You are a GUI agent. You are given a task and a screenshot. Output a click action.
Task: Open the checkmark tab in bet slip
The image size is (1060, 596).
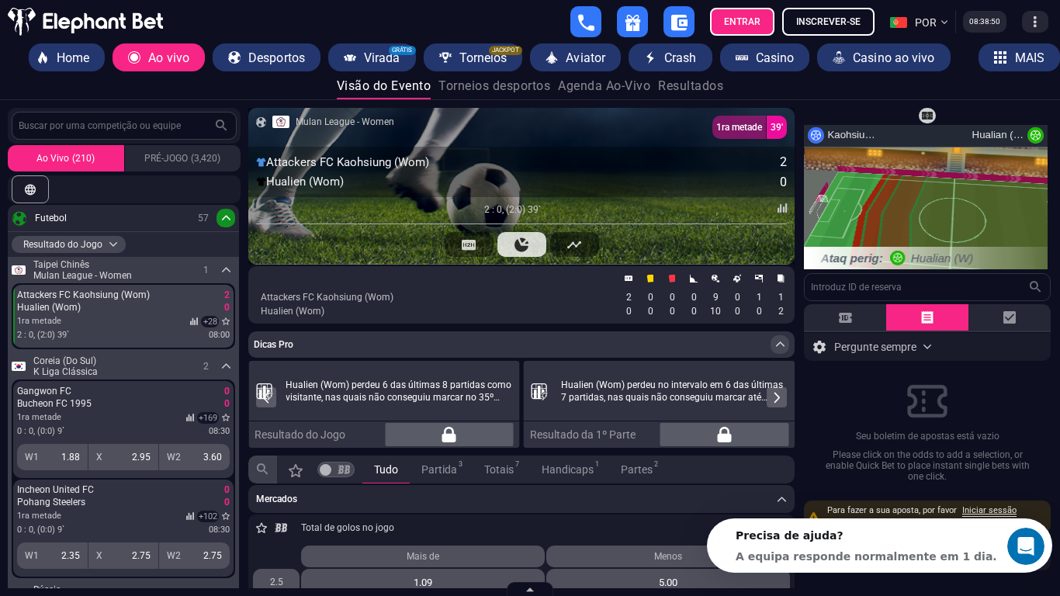[x=1009, y=318]
